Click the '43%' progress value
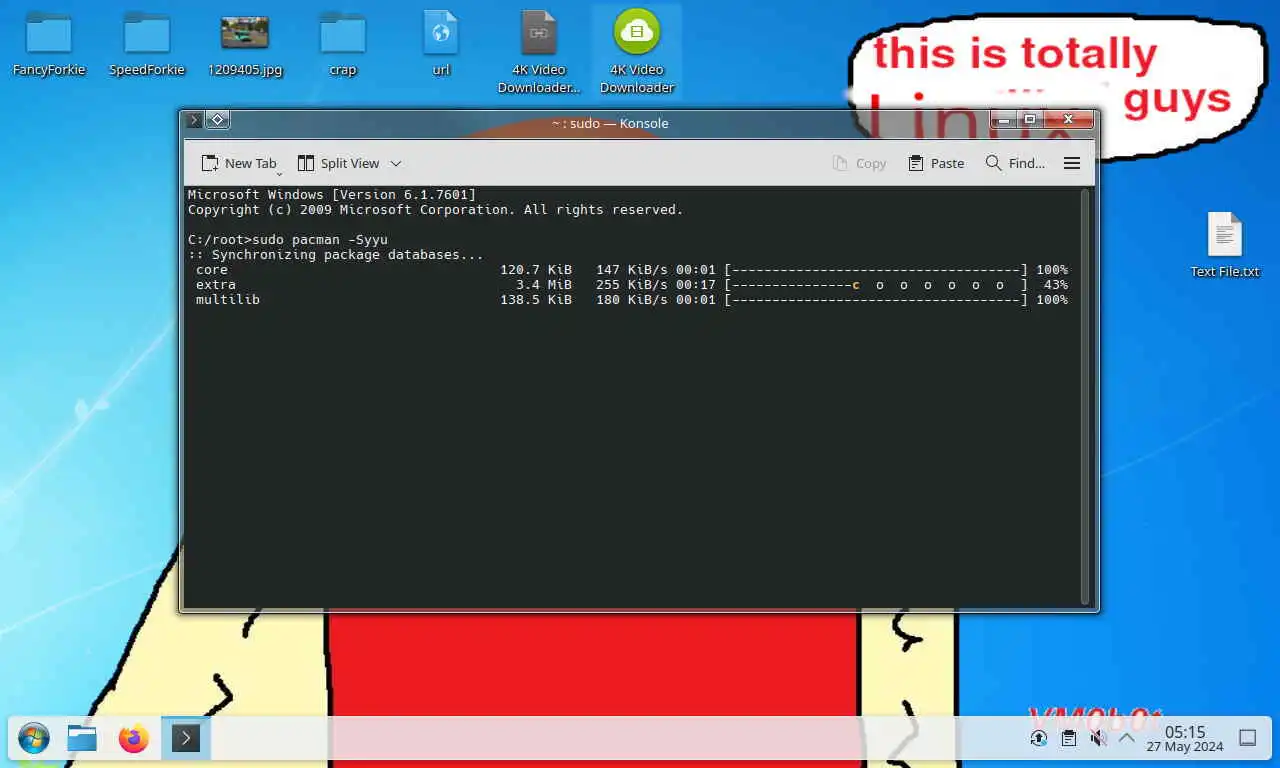The width and height of the screenshot is (1280, 768). click(1056, 285)
